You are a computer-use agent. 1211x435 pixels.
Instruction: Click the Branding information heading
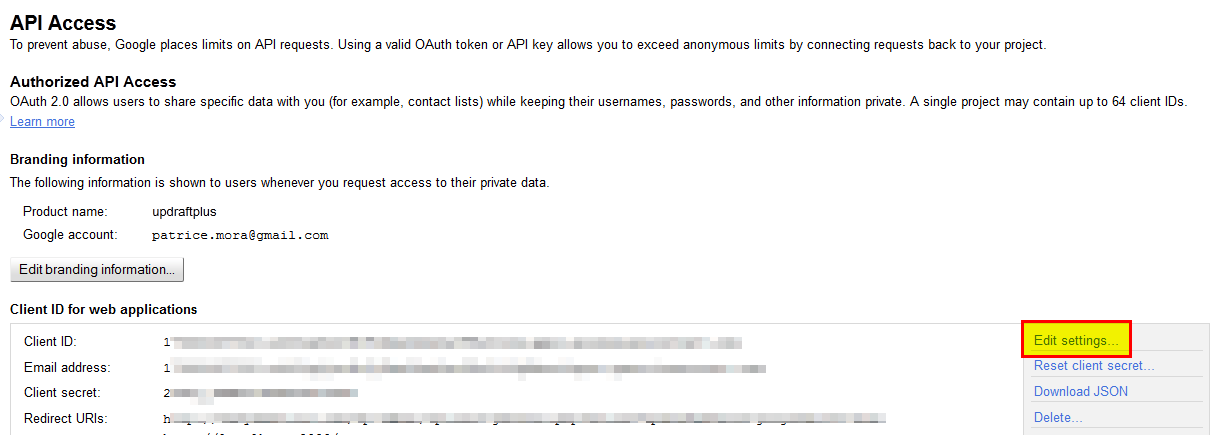coord(77,160)
